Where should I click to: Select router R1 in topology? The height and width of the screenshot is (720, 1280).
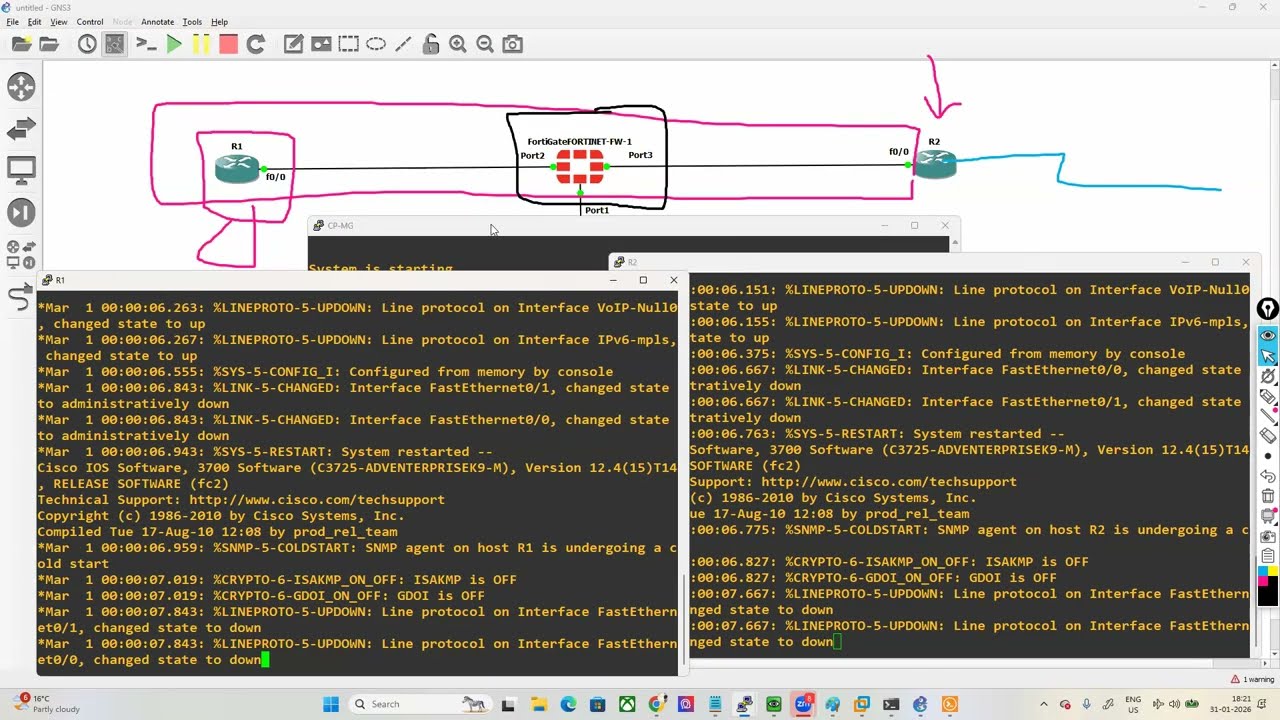237,169
